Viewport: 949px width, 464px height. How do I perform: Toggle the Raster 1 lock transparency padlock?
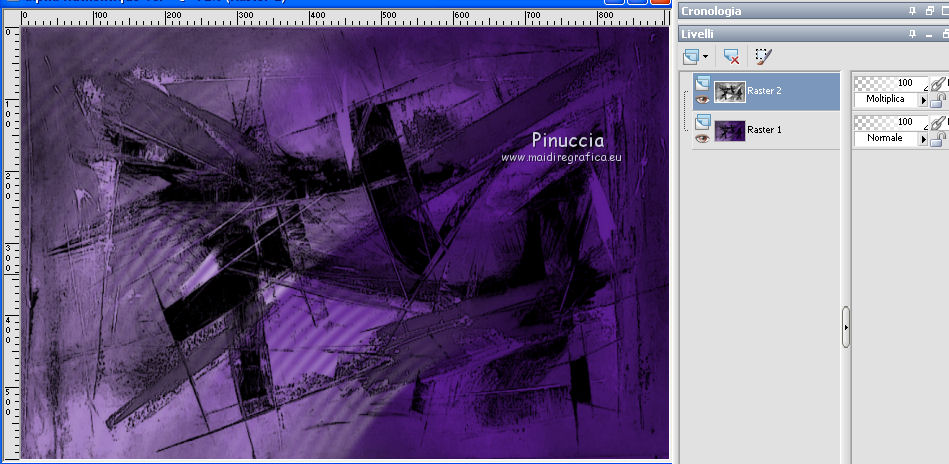pos(937,140)
